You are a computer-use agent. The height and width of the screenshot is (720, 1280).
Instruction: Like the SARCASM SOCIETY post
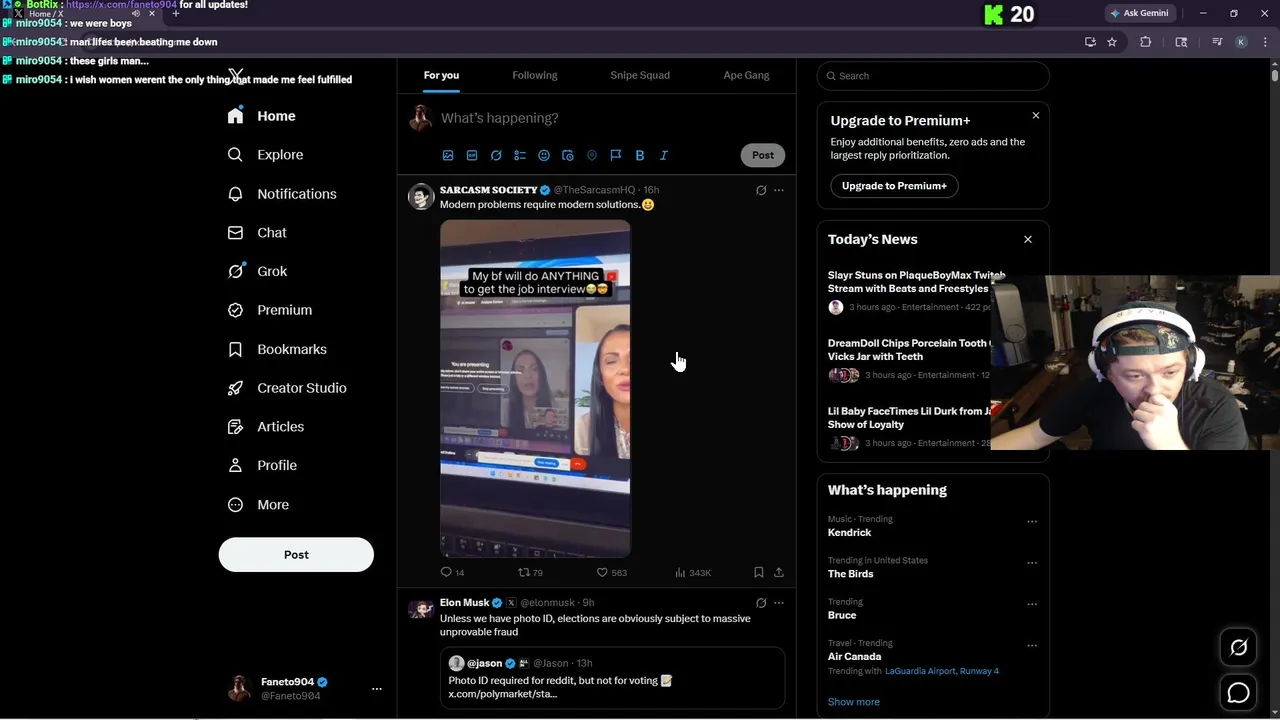coord(611,572)
